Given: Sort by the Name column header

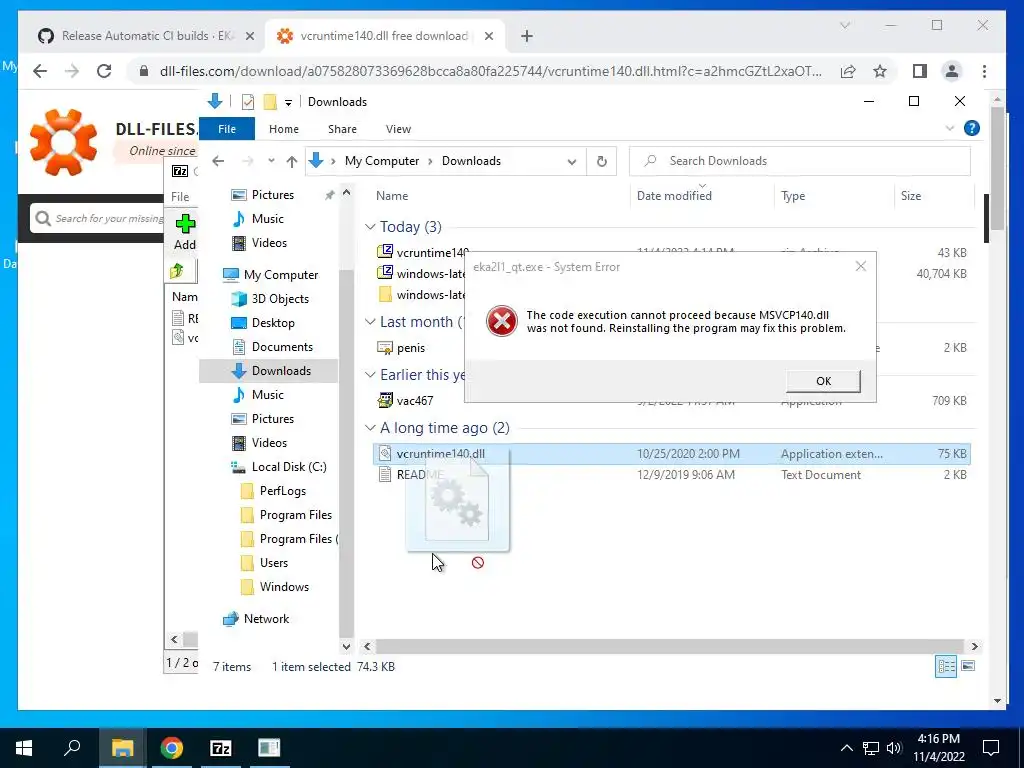Looking at the screenshot, I should (x=392, y=195).
